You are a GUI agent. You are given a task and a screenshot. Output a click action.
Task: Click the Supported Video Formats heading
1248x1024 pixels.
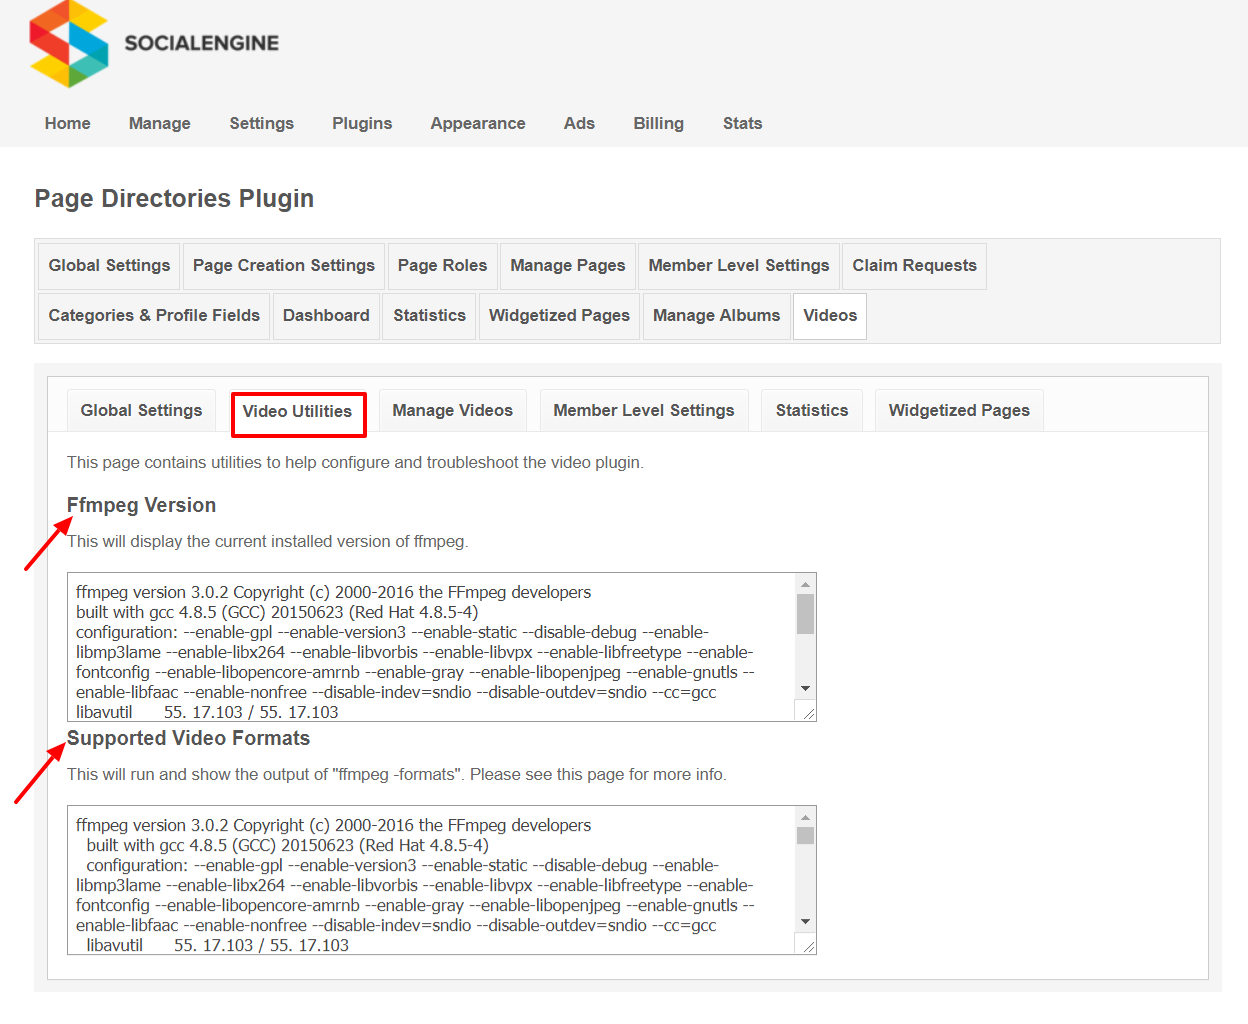188,738
